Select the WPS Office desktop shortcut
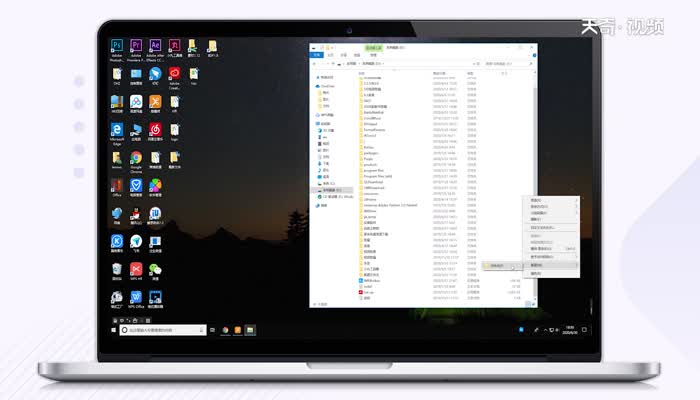Image resolution: width=700 pixels, height=400 pixels. 136,300
